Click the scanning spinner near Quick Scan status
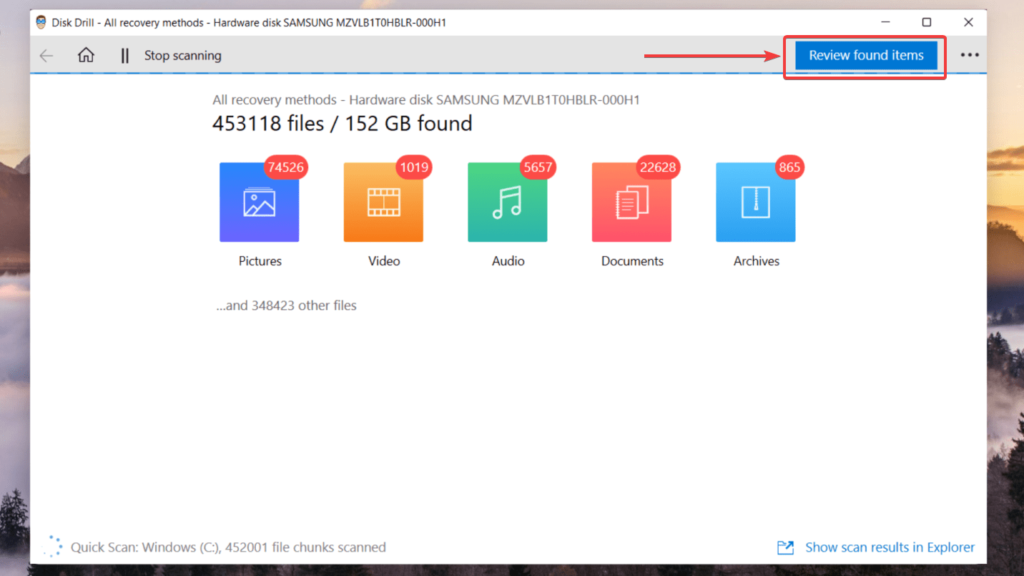 tap(50, 547)
